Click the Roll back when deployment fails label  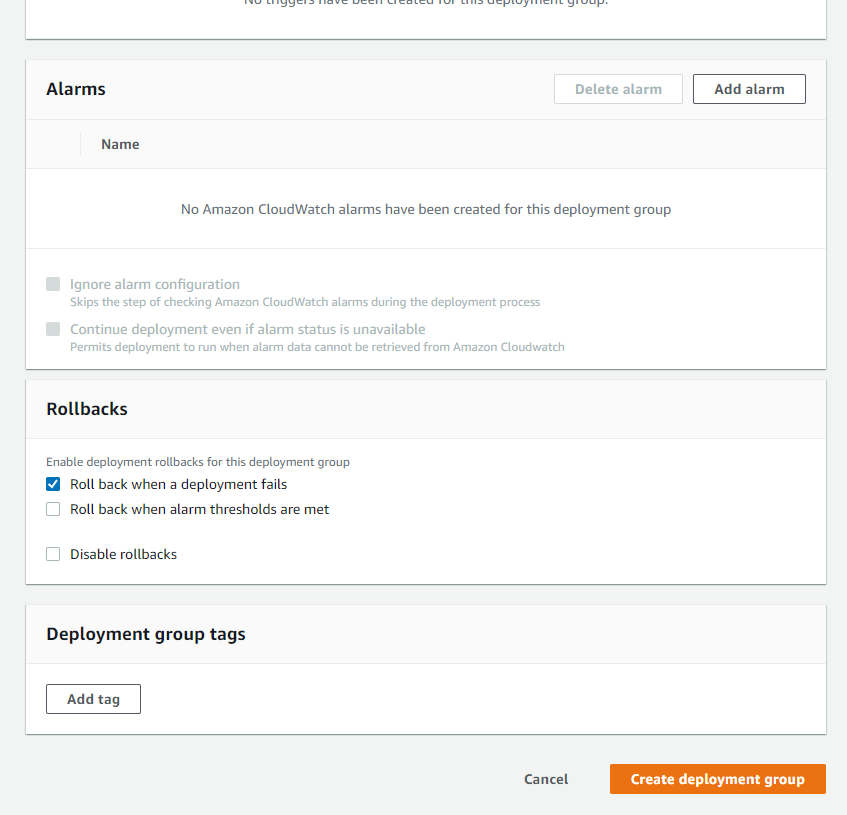[178, 484]
